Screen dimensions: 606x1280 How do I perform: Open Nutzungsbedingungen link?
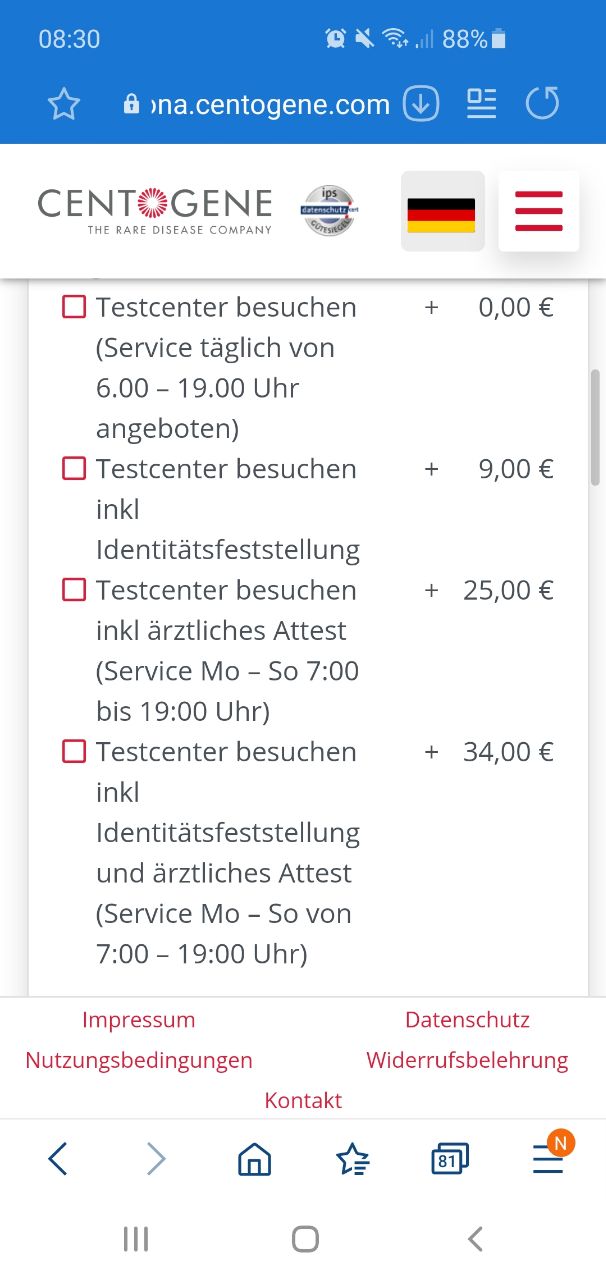coord(139,1060)
